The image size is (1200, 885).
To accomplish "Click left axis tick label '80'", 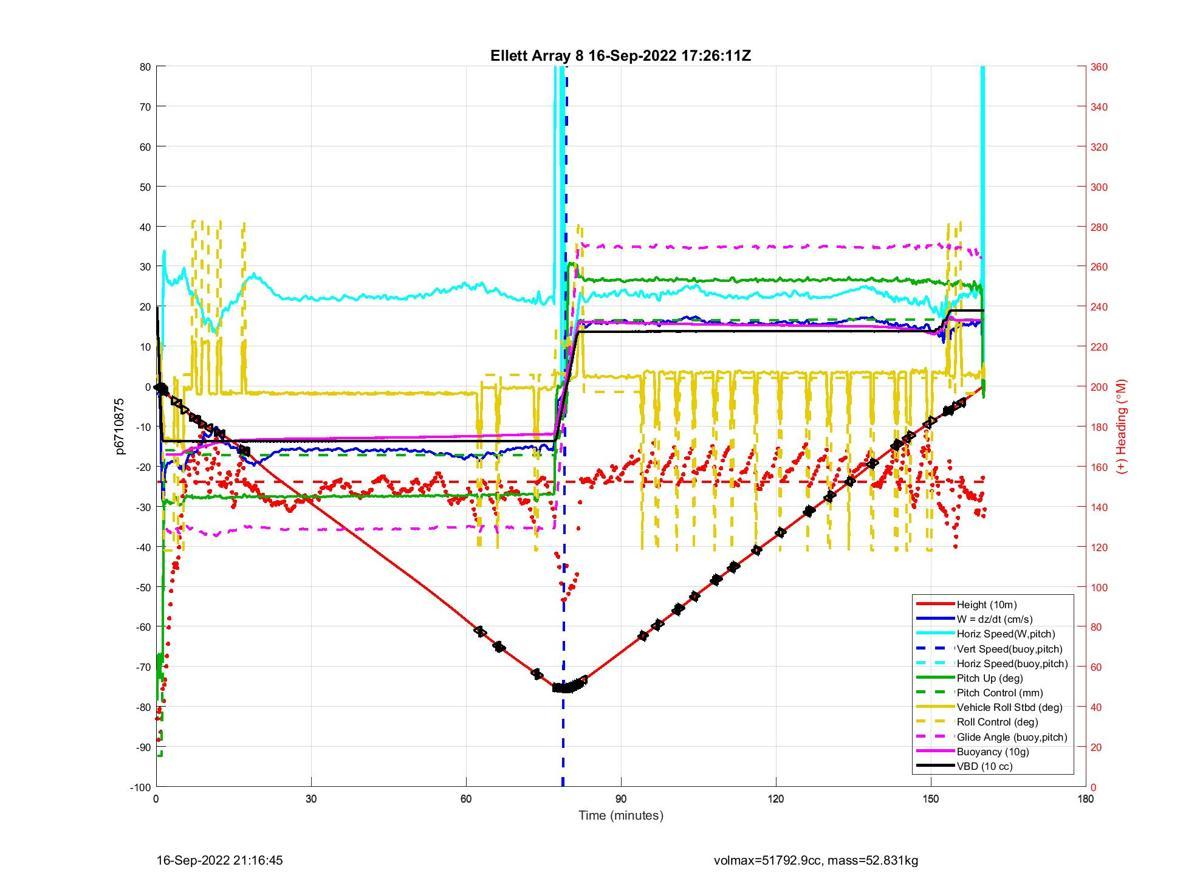I will tap(144, 67).
